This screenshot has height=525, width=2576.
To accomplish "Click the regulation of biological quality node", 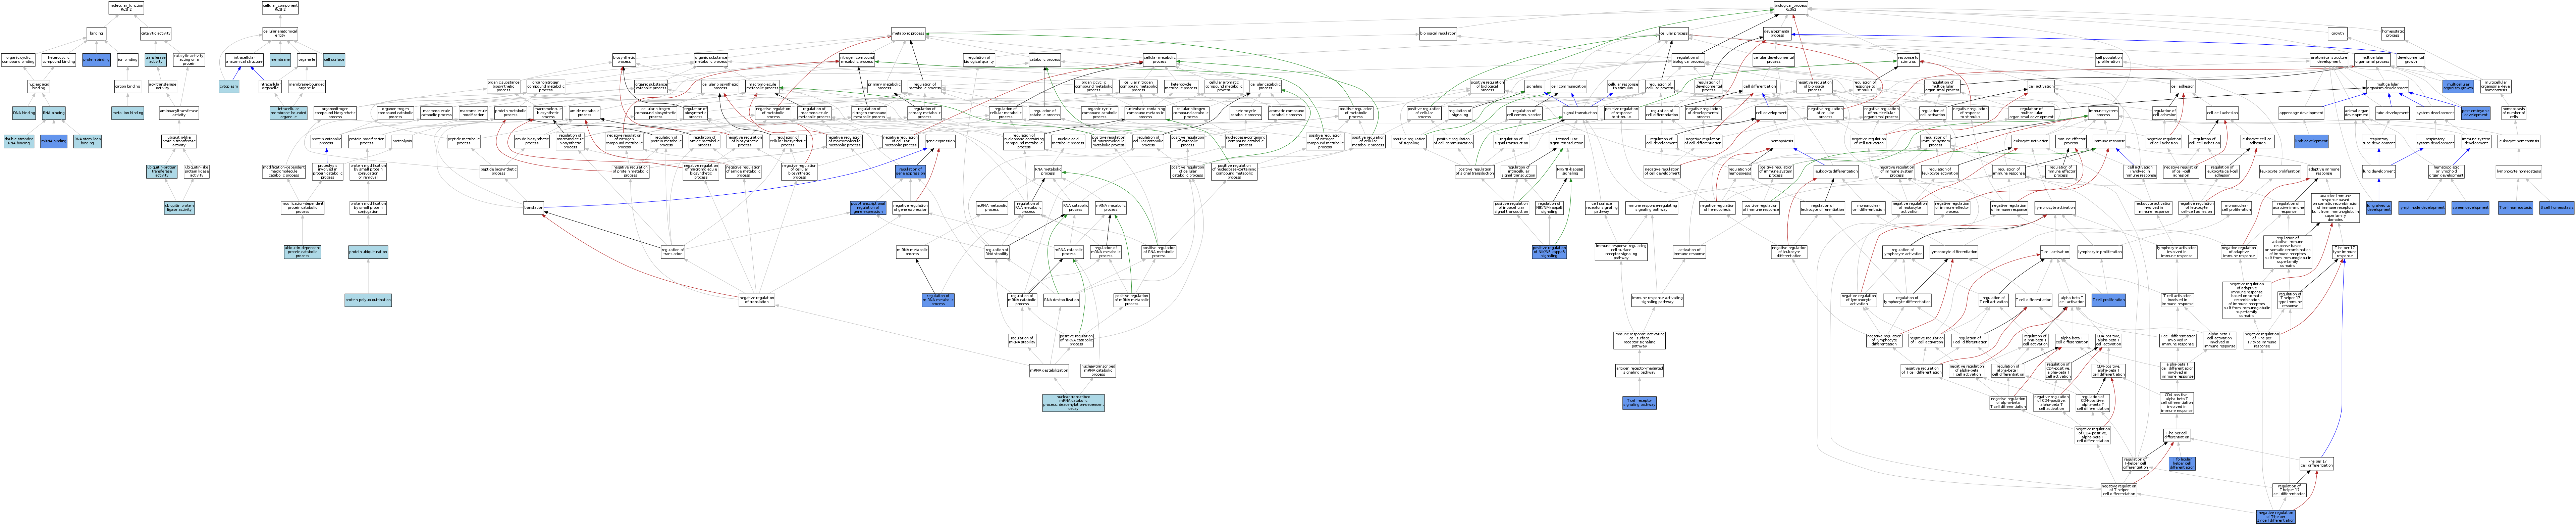I will 979,60.
